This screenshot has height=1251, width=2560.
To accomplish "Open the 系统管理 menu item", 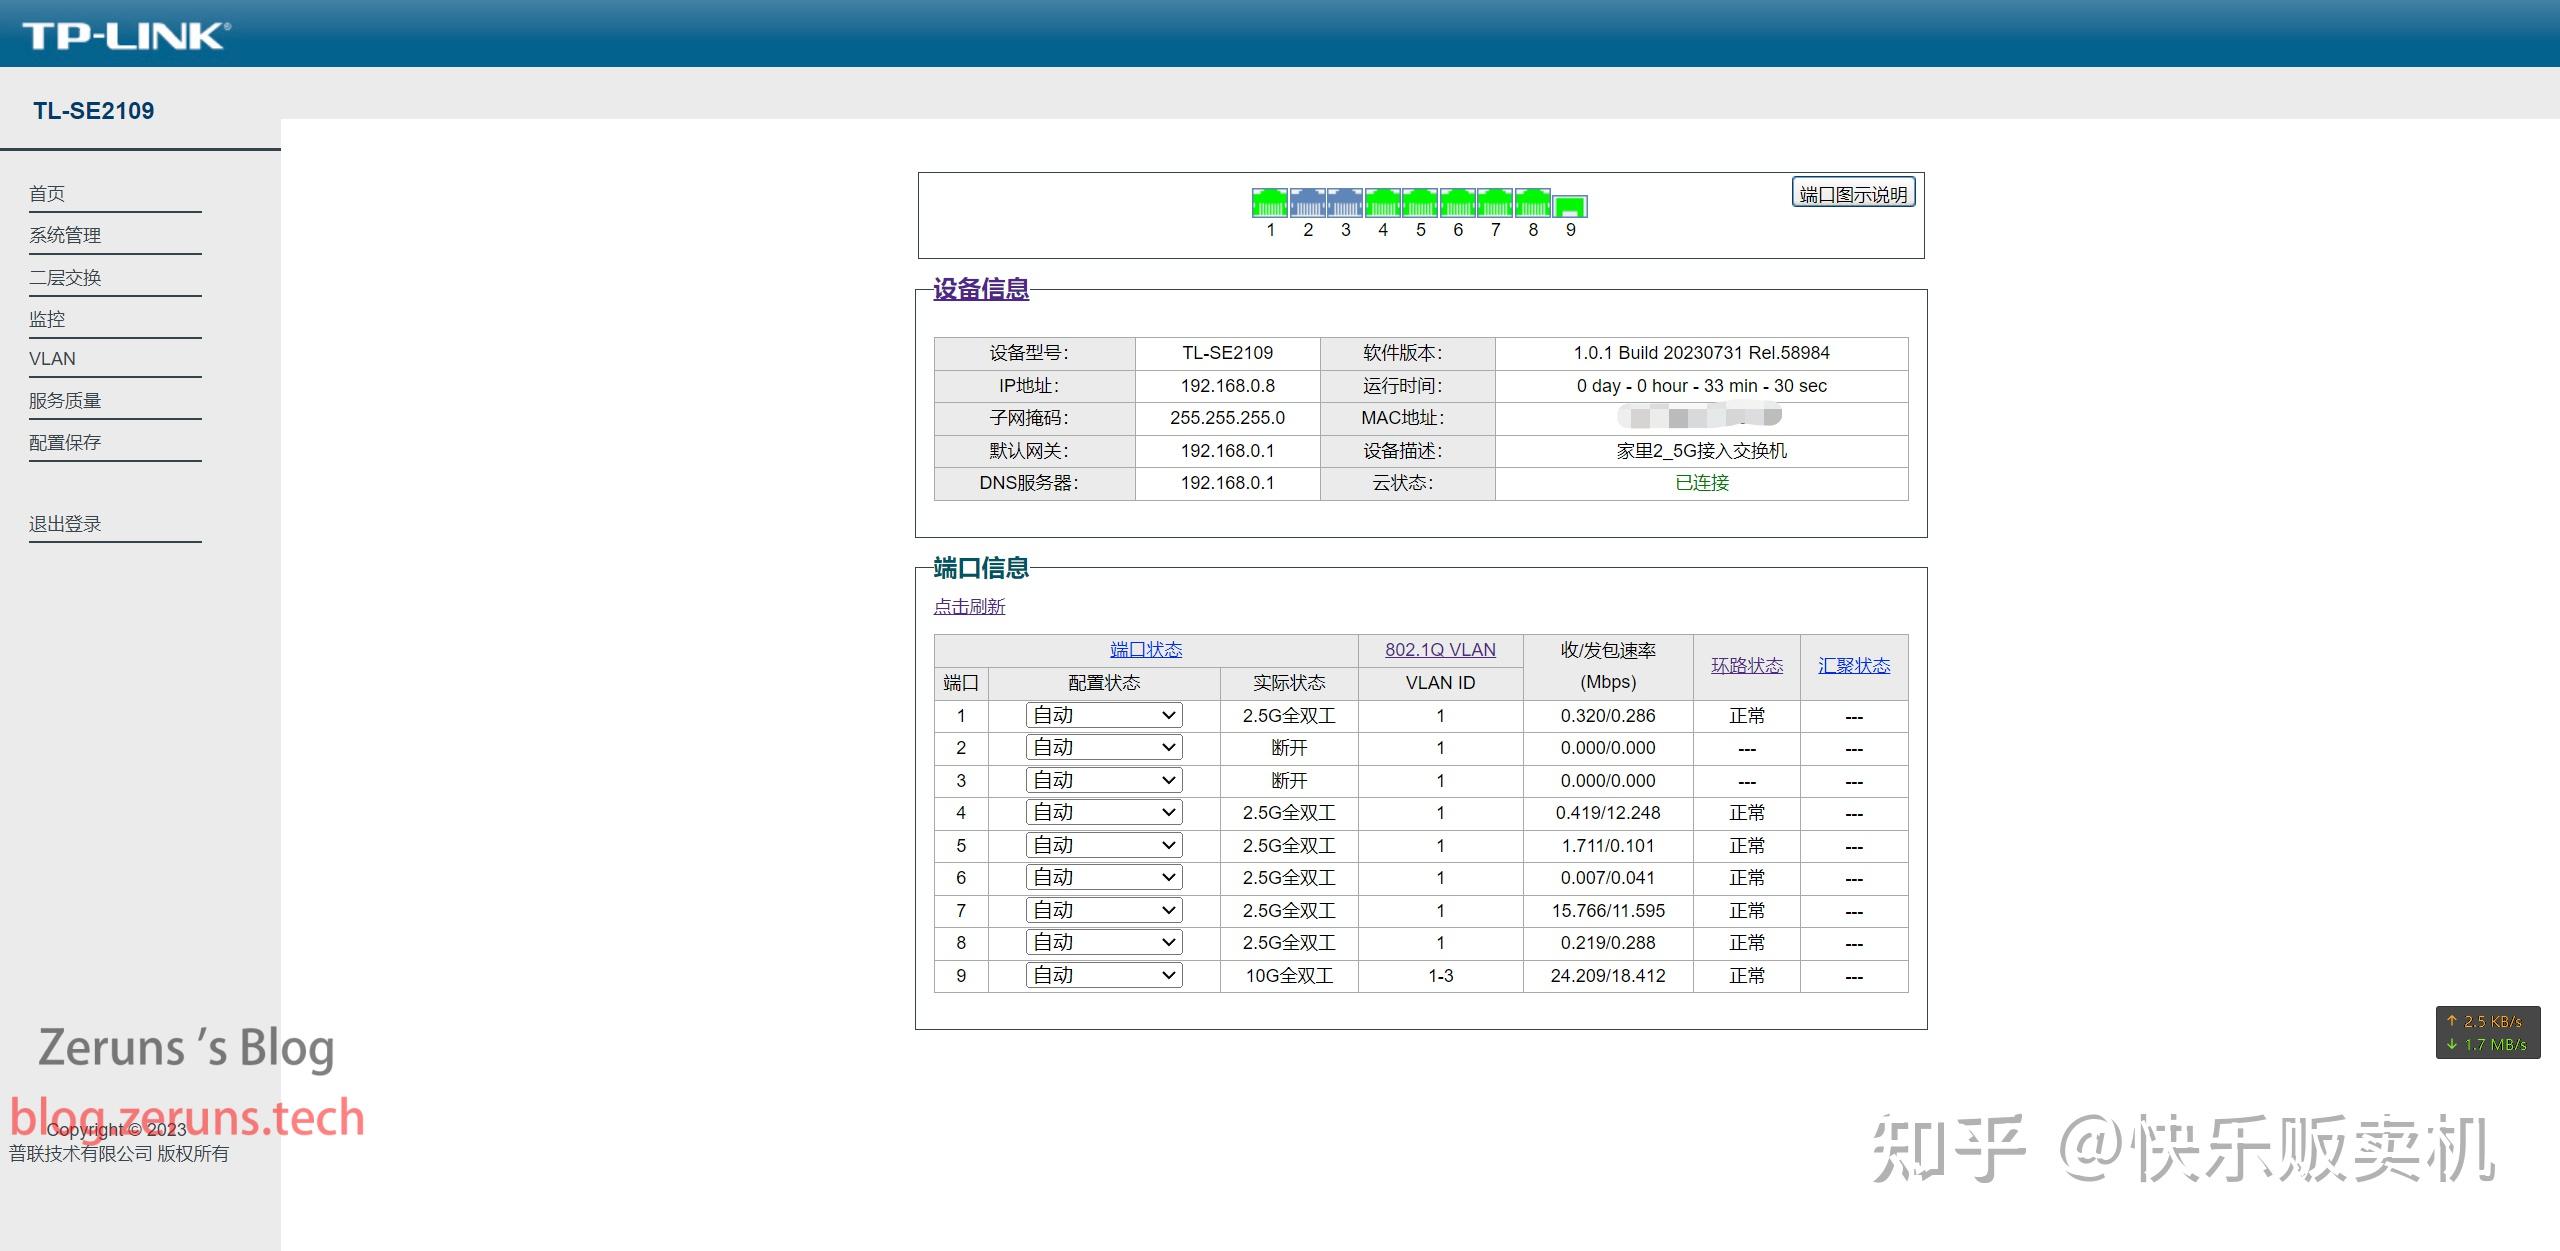I will [x=65, y=235].
